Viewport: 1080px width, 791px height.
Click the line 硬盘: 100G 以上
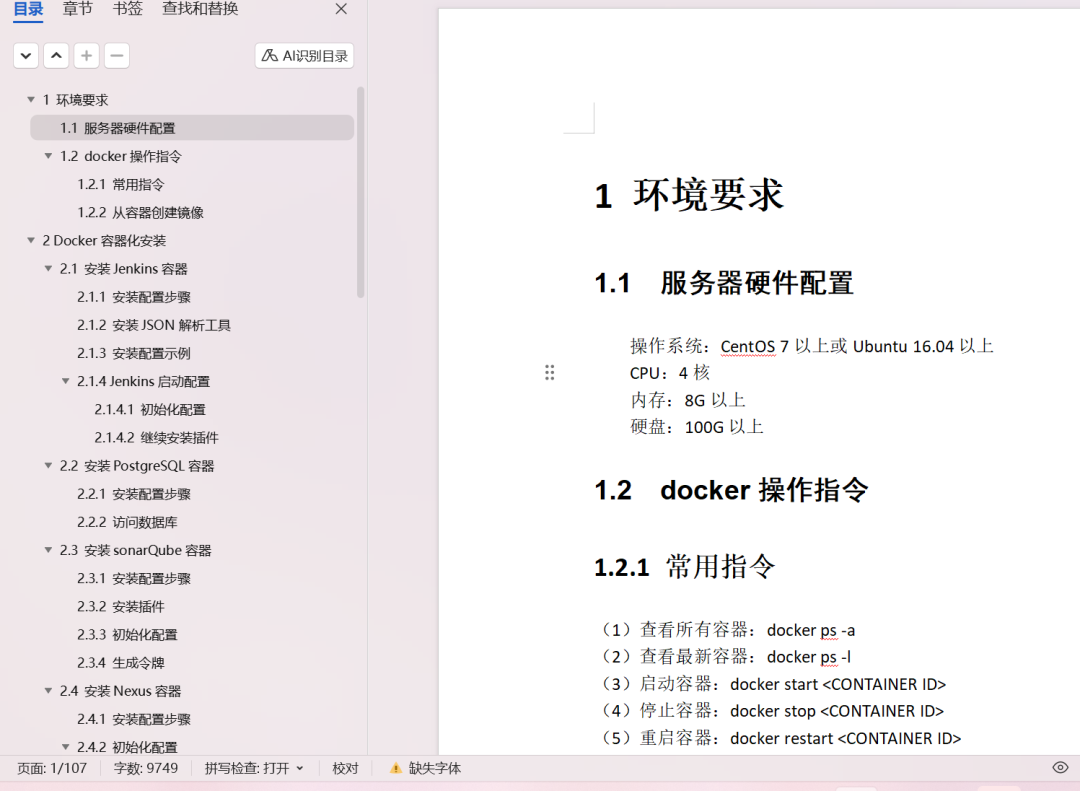[696, 427]
